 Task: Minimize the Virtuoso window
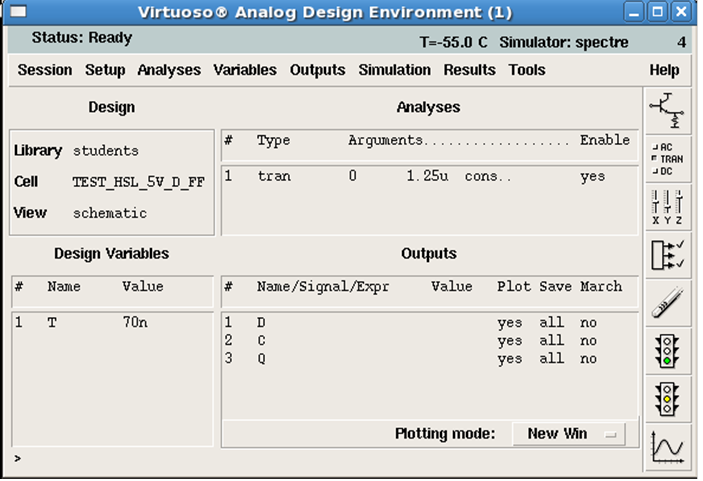(x=634, y=12)
